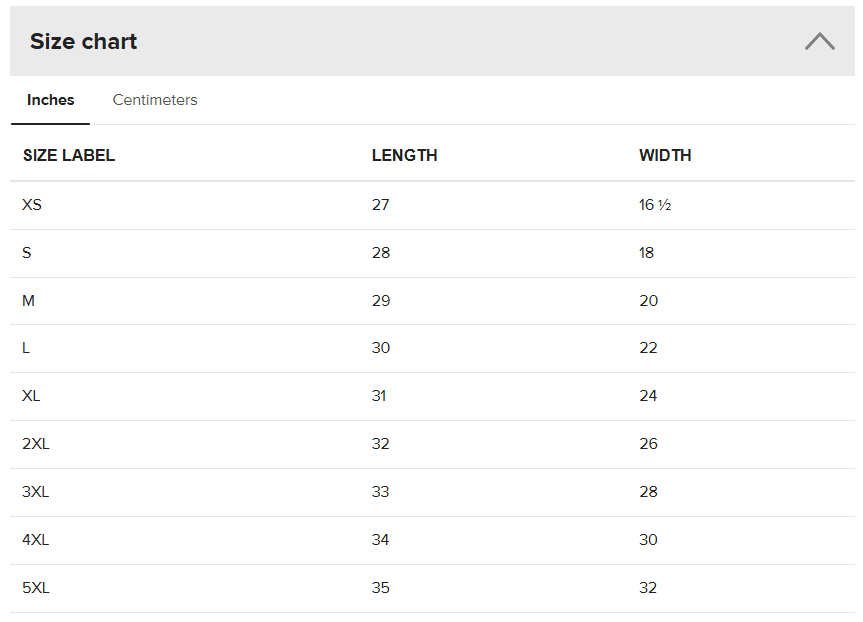Click the SIZE LABEL column header

(69, 155)
